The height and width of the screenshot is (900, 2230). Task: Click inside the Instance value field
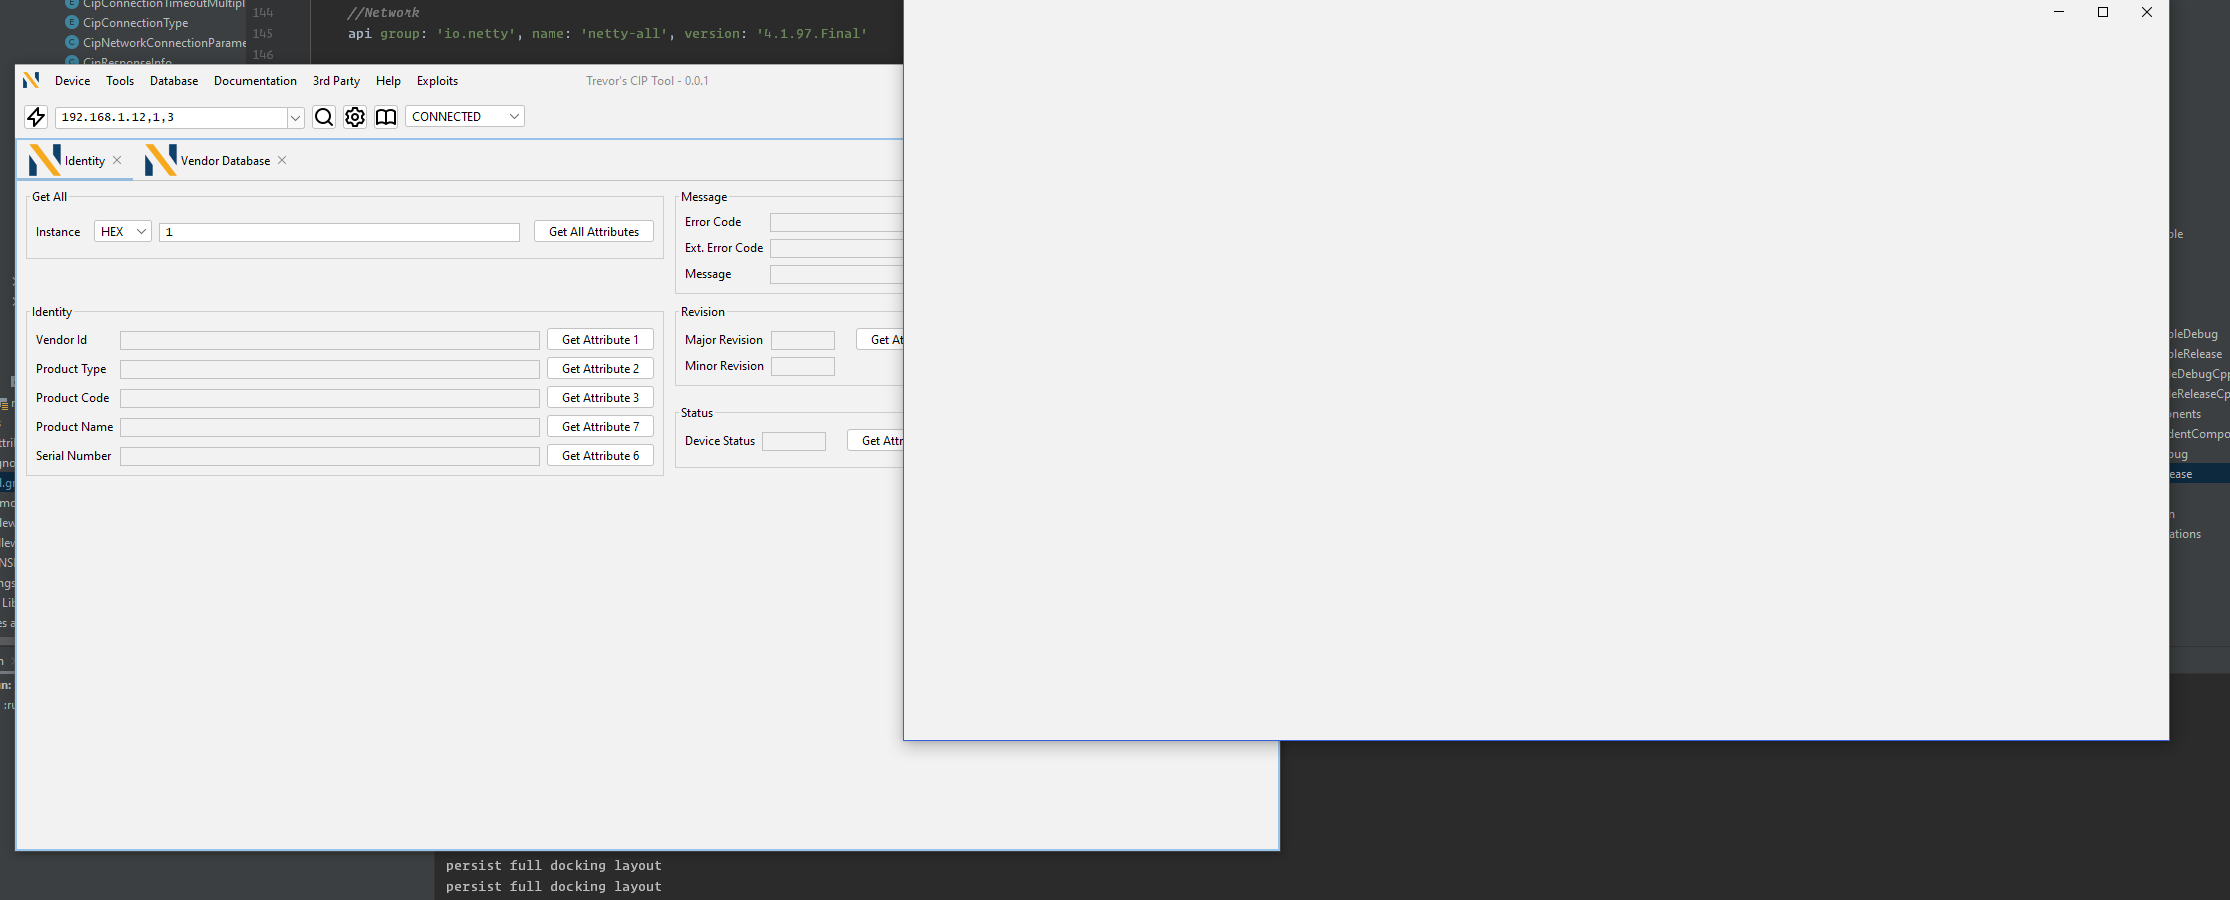(x=339, y=231)
